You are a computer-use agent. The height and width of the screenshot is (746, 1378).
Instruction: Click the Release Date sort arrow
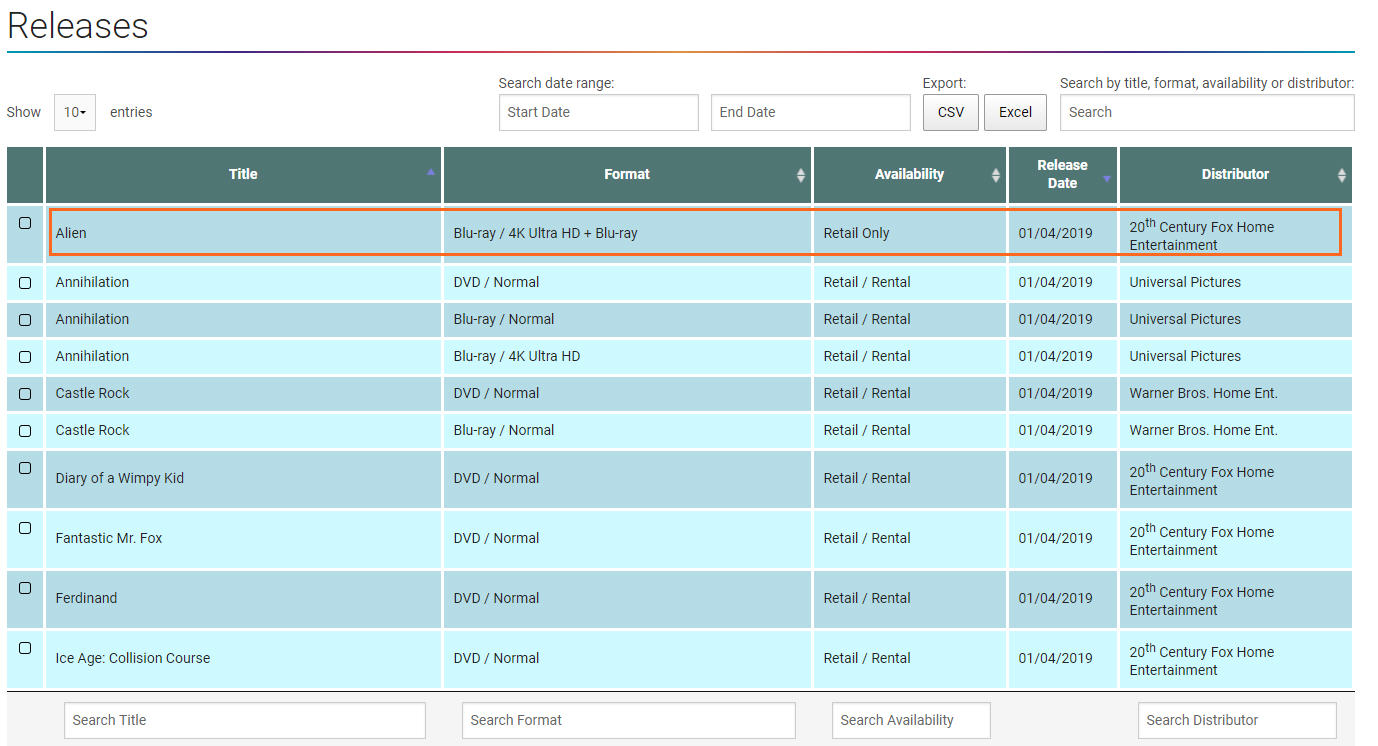1106,178
